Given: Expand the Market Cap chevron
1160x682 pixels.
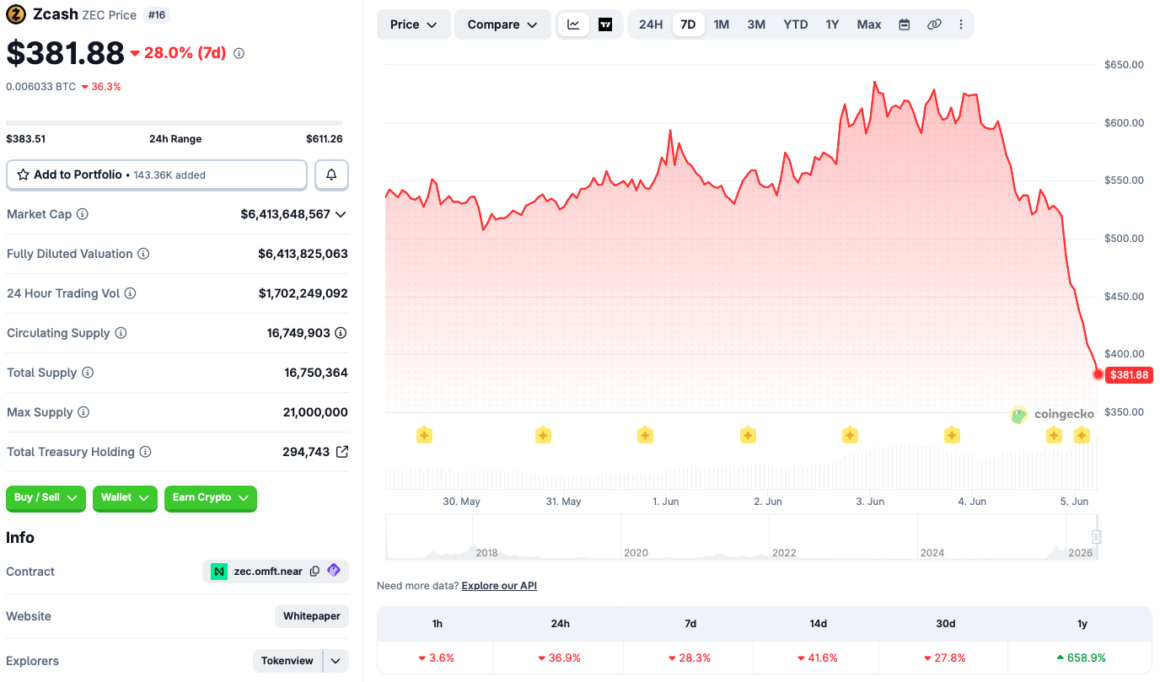Looking at the screenshot, I should coord(340,215).
